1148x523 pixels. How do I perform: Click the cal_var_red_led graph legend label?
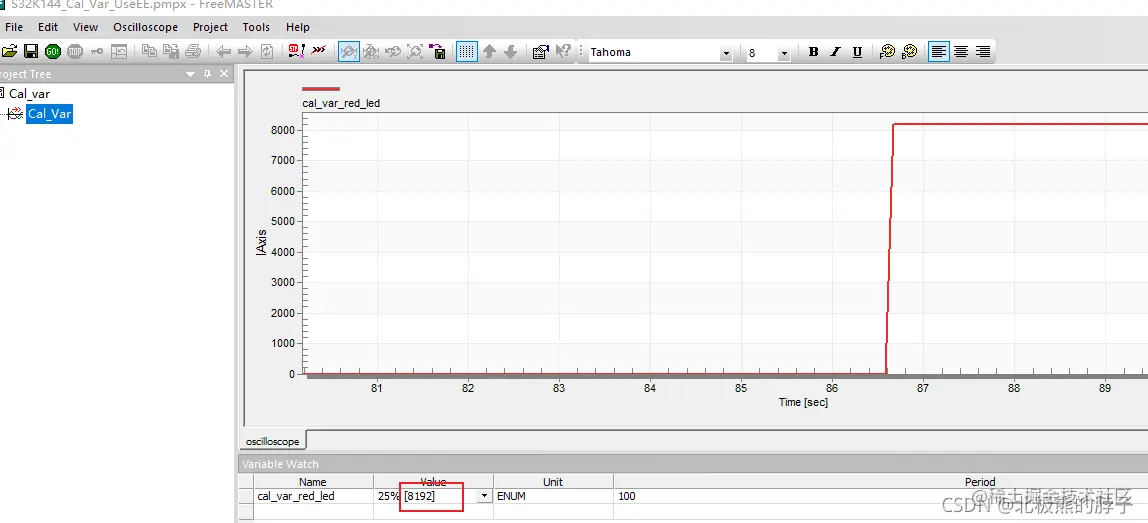(341, 103)
